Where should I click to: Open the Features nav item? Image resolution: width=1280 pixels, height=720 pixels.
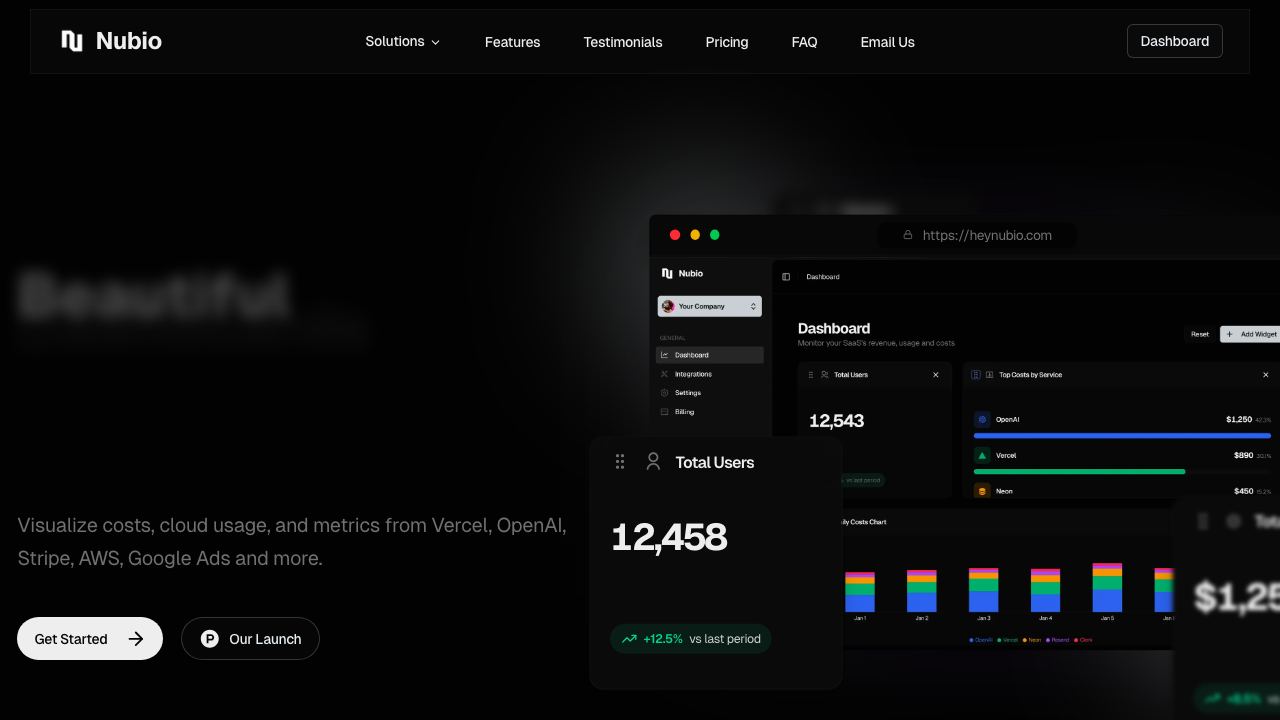coord(512,42)
